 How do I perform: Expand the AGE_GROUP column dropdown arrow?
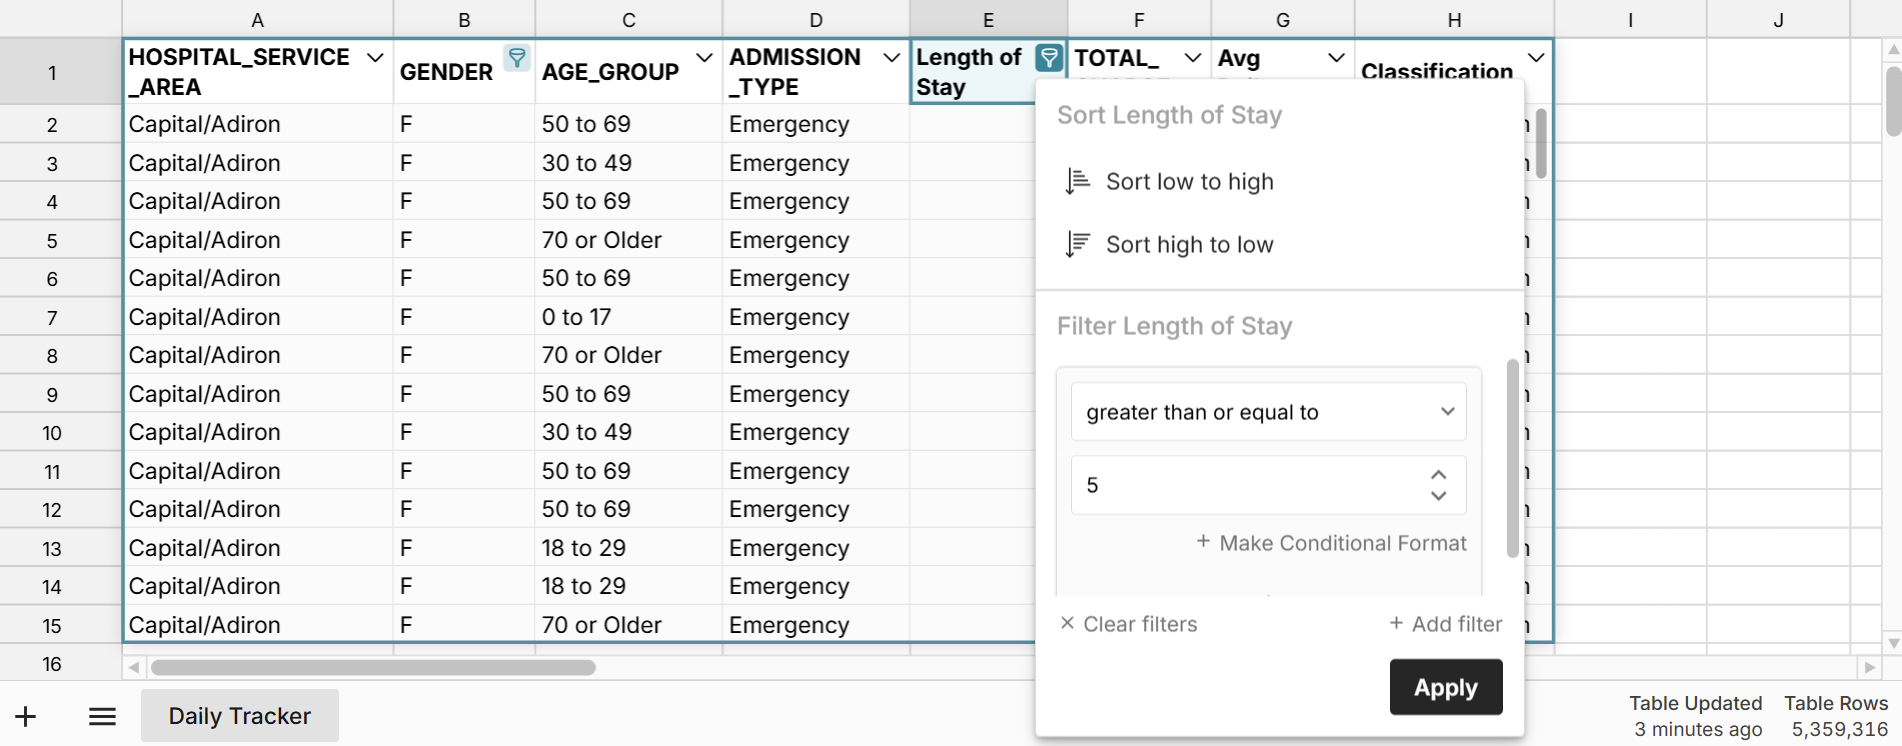pyautogui.click(x=704, y=58)
